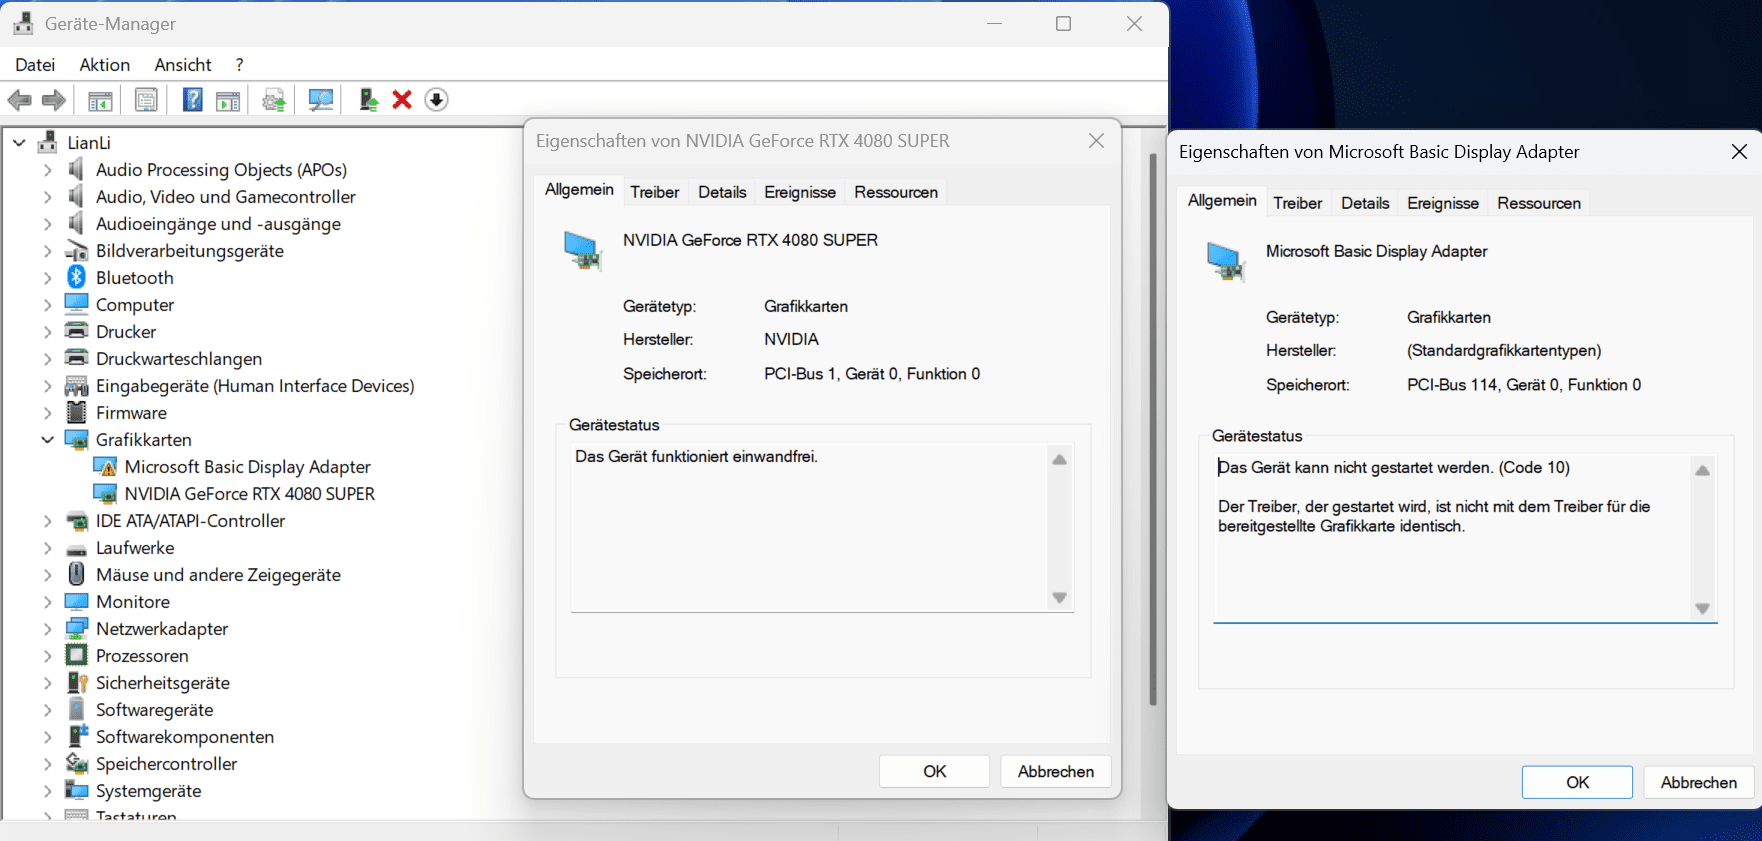Click Abbrechen in Microsoft Basic Display Adapter dialog
Viewport: 1762px width, 841px height.
click(x=1699, y=782)
